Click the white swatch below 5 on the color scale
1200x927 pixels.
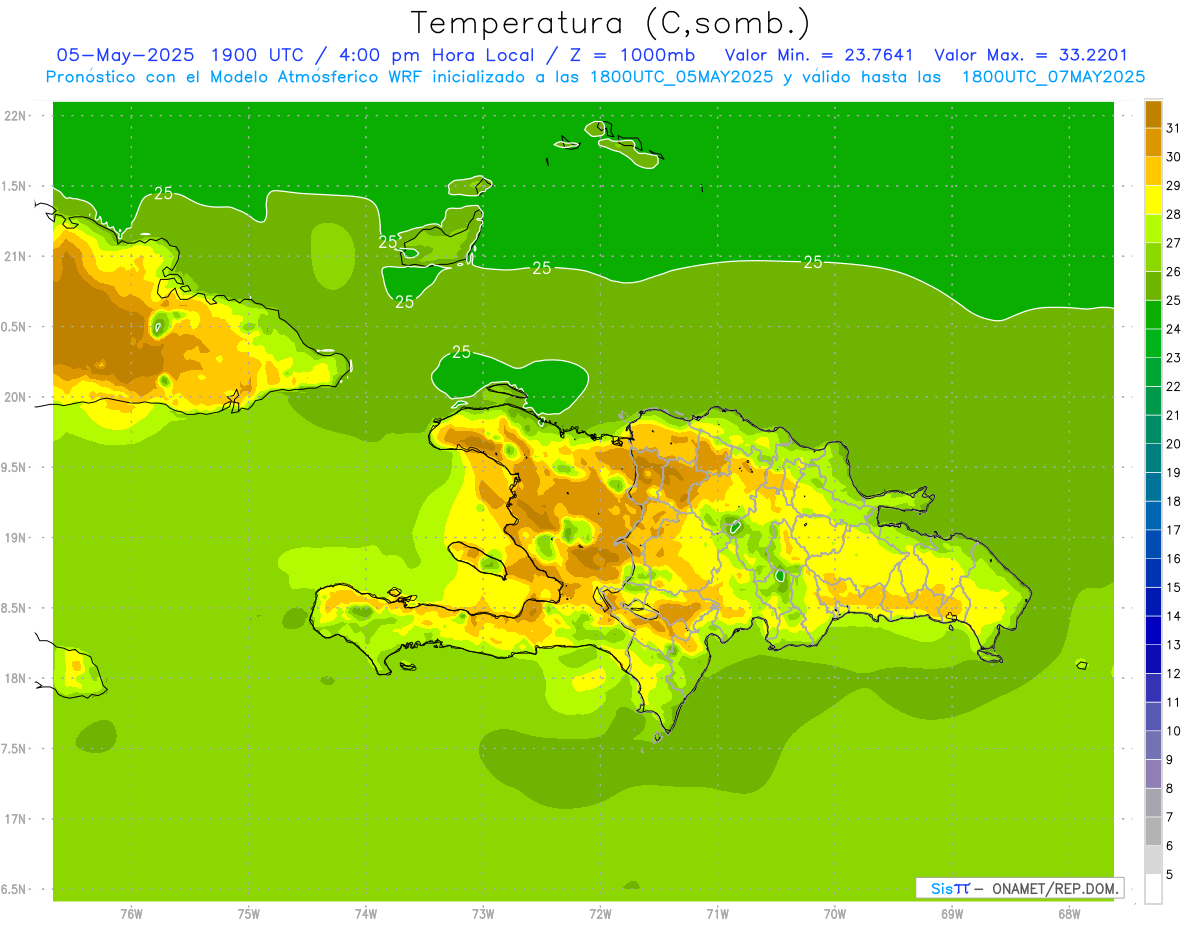tap(1153, 889)
